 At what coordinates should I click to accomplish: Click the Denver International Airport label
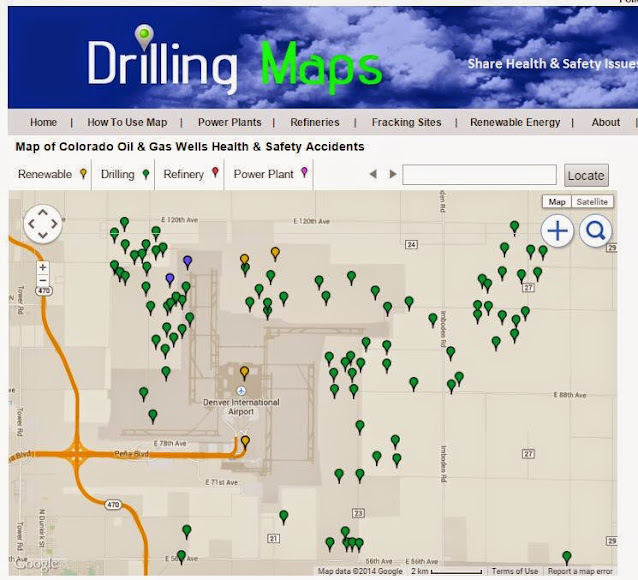[x=241, y=407]
